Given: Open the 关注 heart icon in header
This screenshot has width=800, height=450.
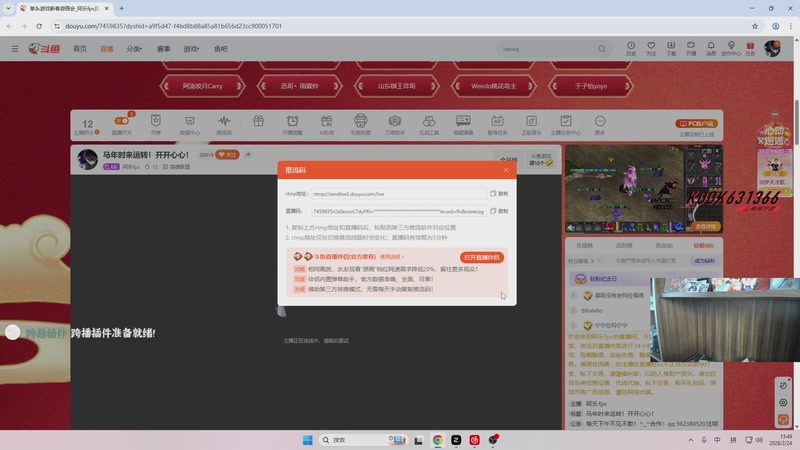Looking at the screenshot, I should tap(651, 48).
